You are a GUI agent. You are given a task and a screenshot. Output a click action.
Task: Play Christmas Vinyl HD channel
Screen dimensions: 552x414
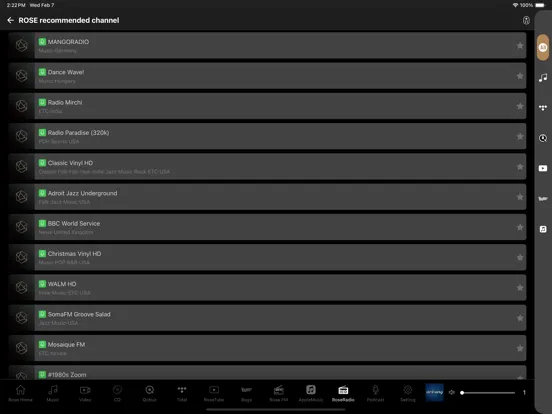tap(267, 258)
